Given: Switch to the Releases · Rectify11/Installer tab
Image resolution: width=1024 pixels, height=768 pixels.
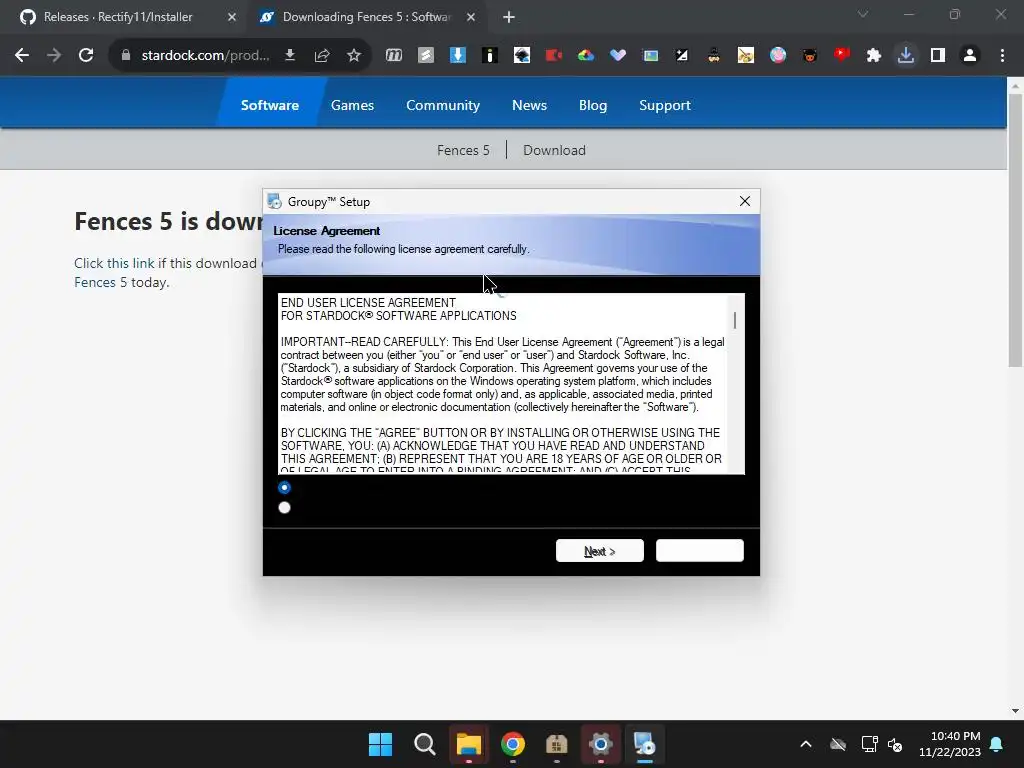Looking at the screenshot, I should 118,17.
